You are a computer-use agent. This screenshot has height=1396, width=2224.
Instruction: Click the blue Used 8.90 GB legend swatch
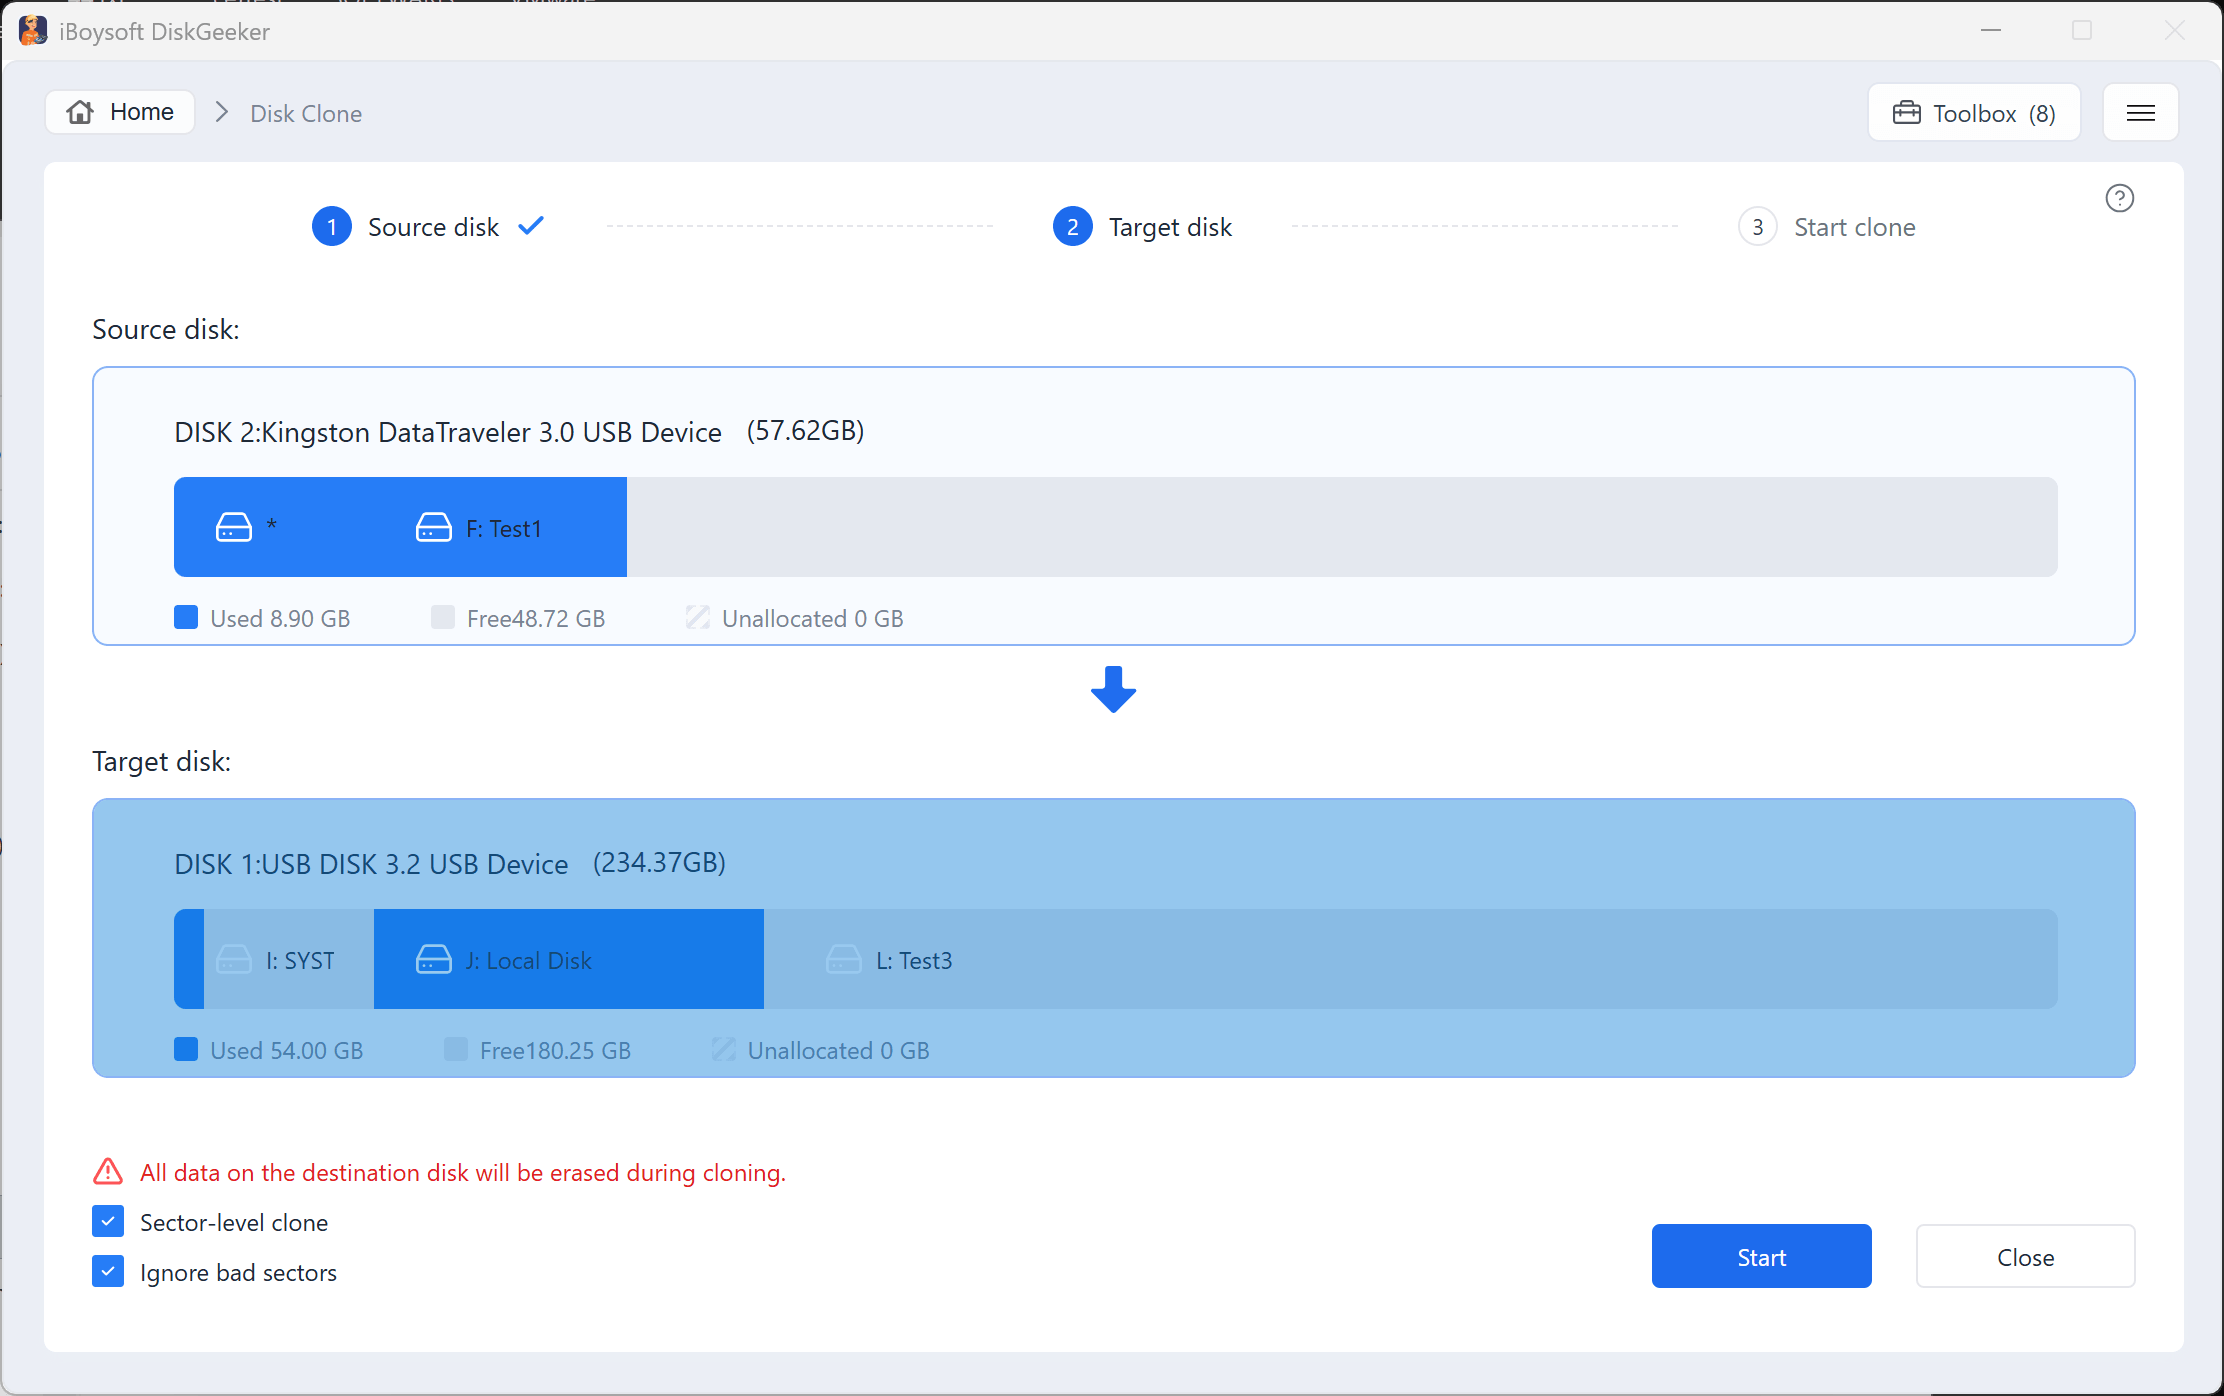[x=186, y=617]
